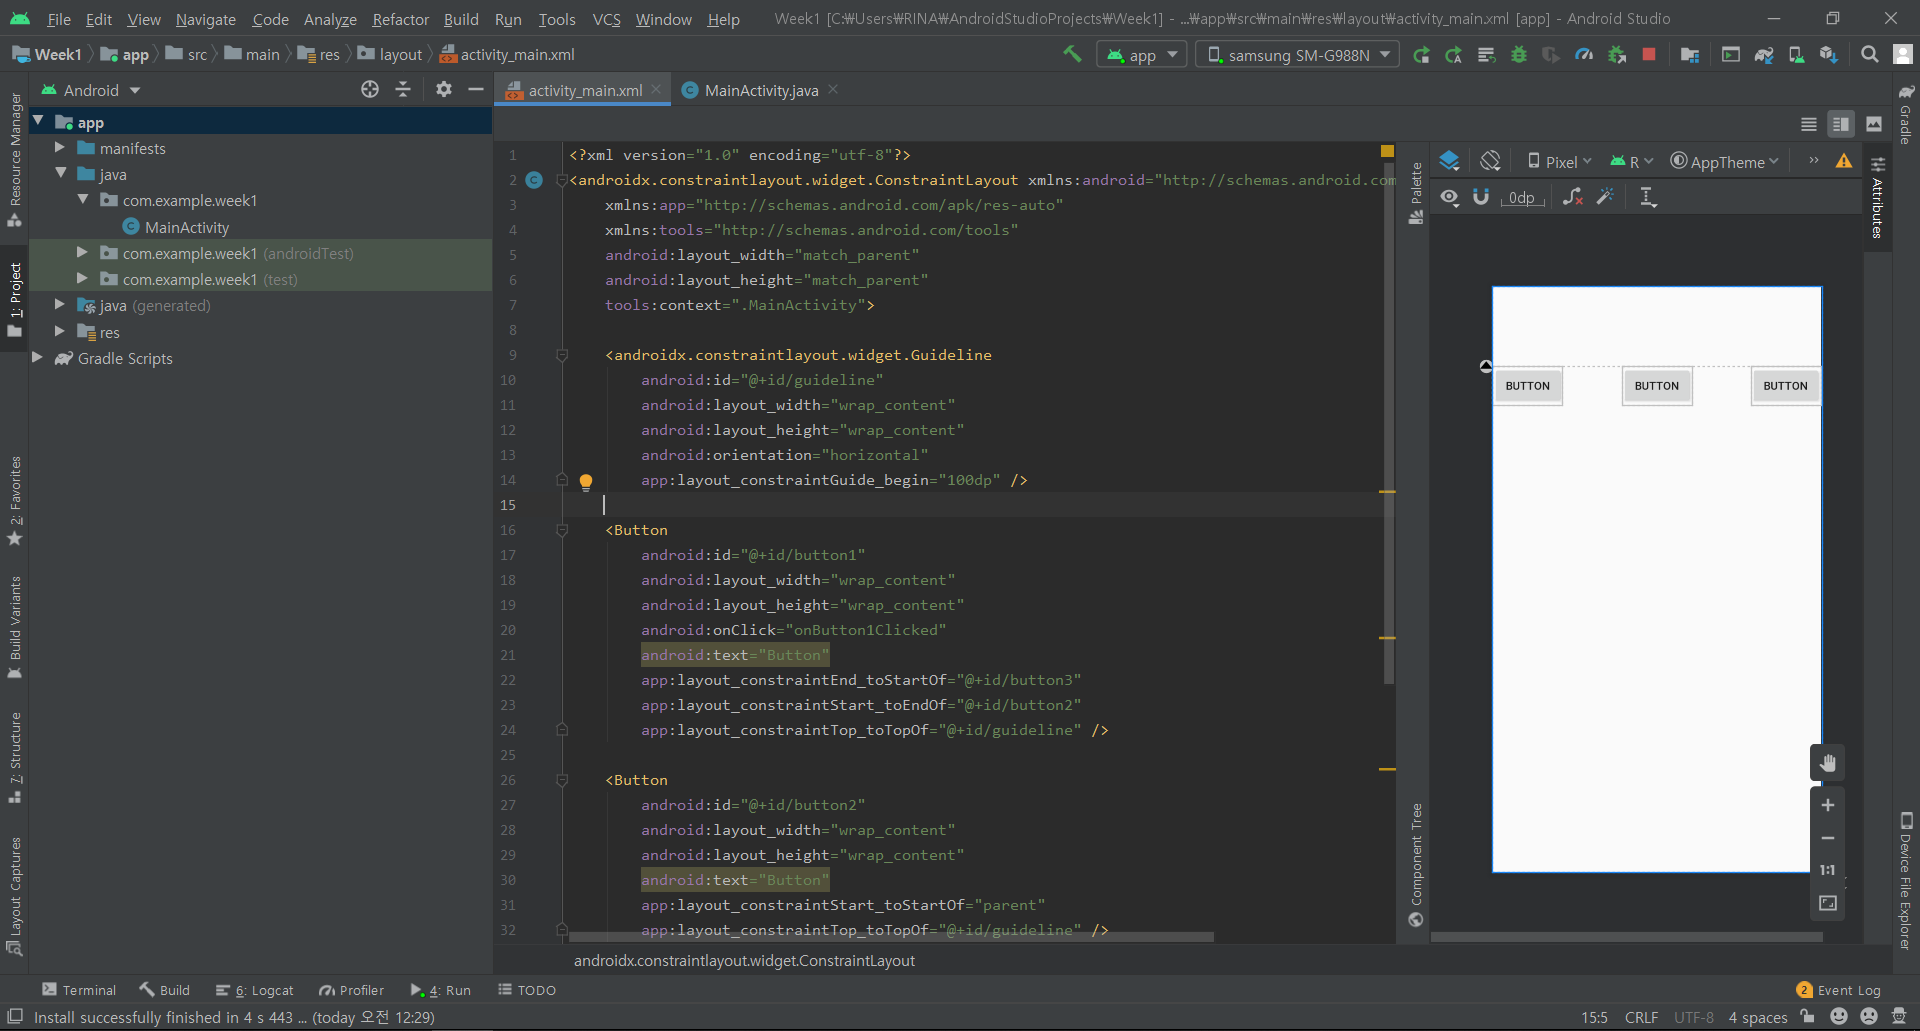Open AVD Manager icon
This screenshot has width=1920, height=1031.
click(1796, 55)
